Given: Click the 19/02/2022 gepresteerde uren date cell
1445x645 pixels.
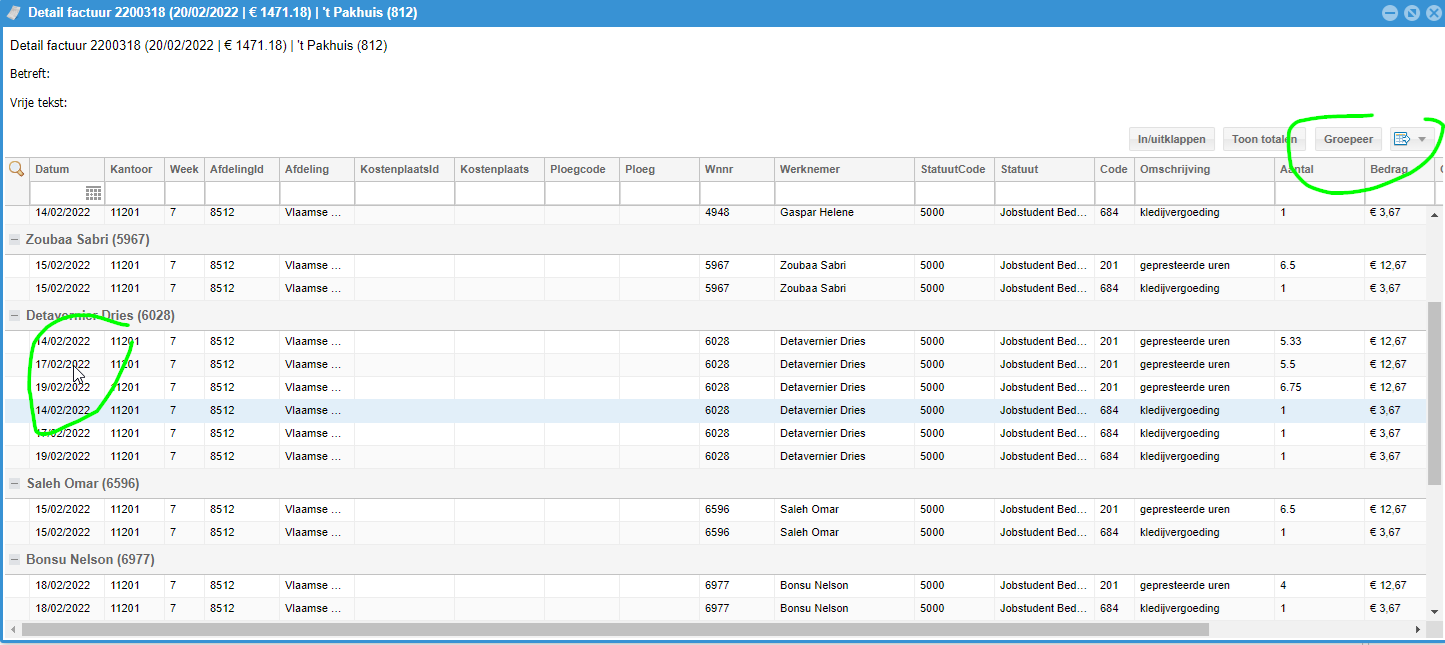Looking at the screenshot, I should point(63,387).
